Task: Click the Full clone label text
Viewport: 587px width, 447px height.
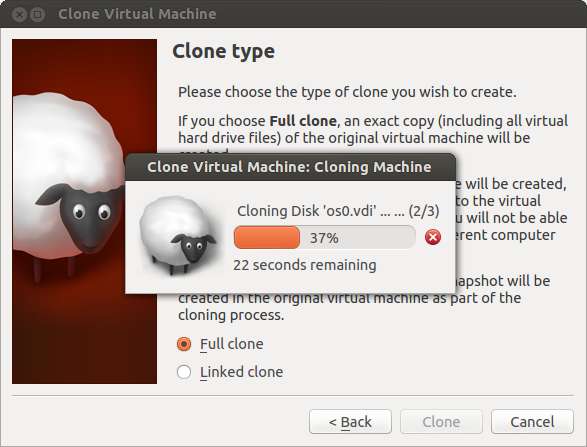Action: [x=232, y=344]
